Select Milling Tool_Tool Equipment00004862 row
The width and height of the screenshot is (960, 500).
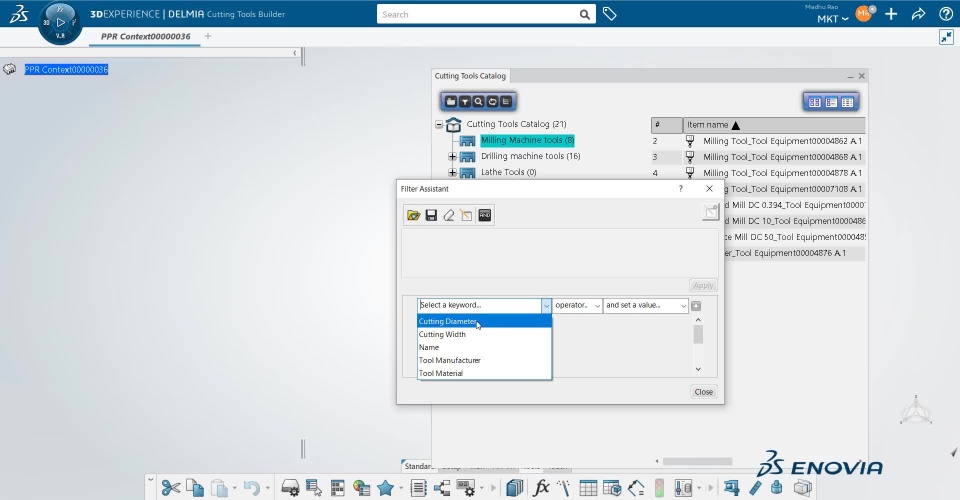point(758,141)
